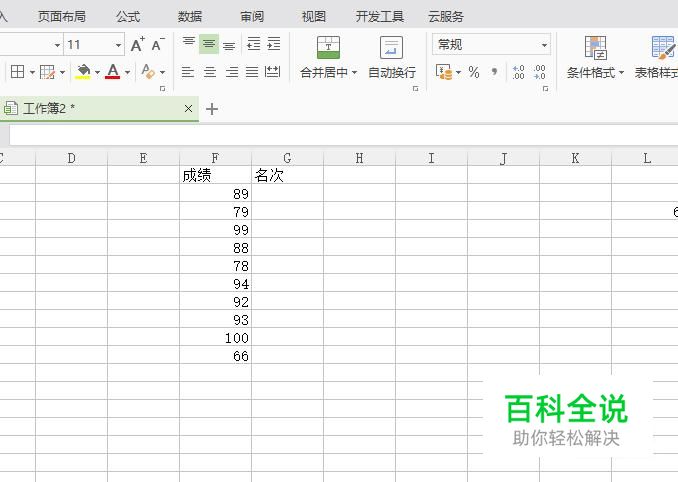Select the cell containing 66

click(215, 355)
